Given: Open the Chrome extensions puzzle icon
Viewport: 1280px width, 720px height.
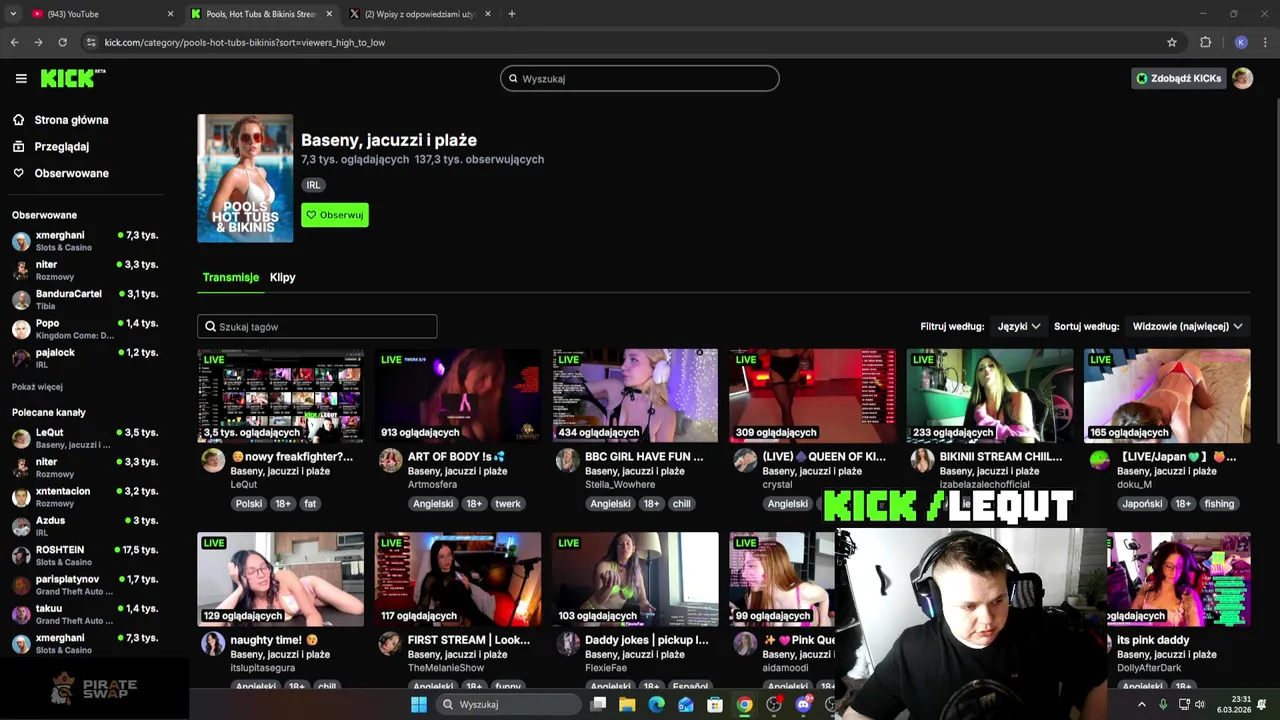Looking at the screenshot, I should pyautogui.click(x=1205, y=42).
